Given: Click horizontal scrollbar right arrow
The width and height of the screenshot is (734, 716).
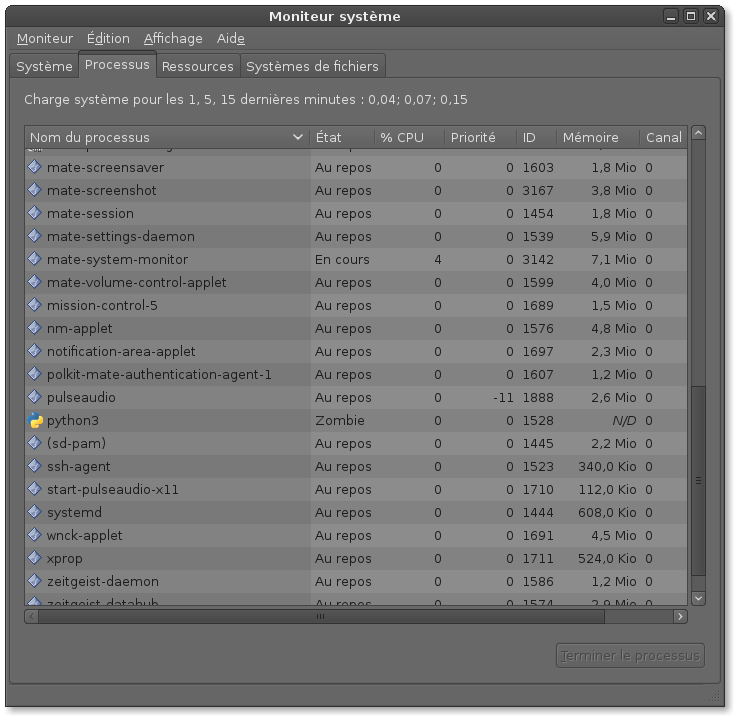Looking at the screenshot, I should [680, 616].
